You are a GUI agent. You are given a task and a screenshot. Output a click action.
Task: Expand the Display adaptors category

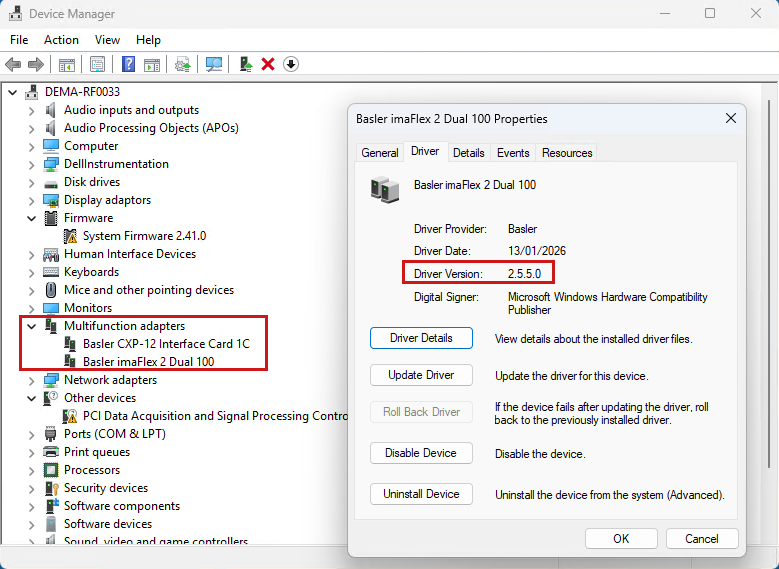[x=31, y=200]
